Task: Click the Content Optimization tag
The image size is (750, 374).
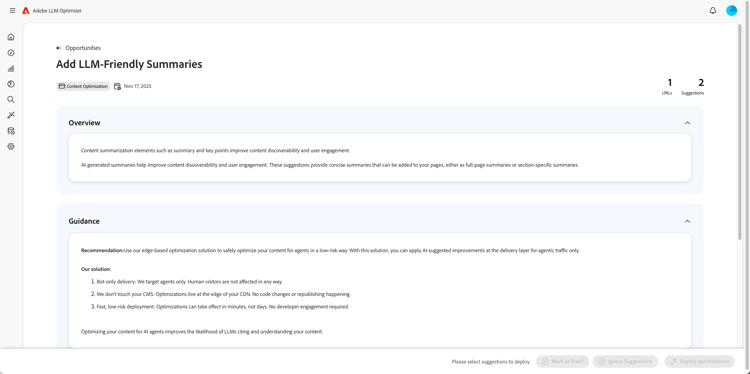Action: 83,87
